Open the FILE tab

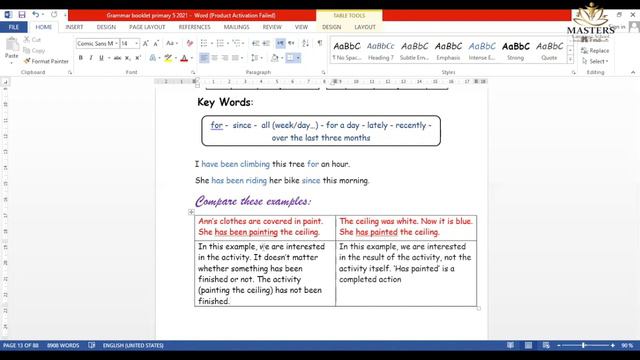(14, 27)
